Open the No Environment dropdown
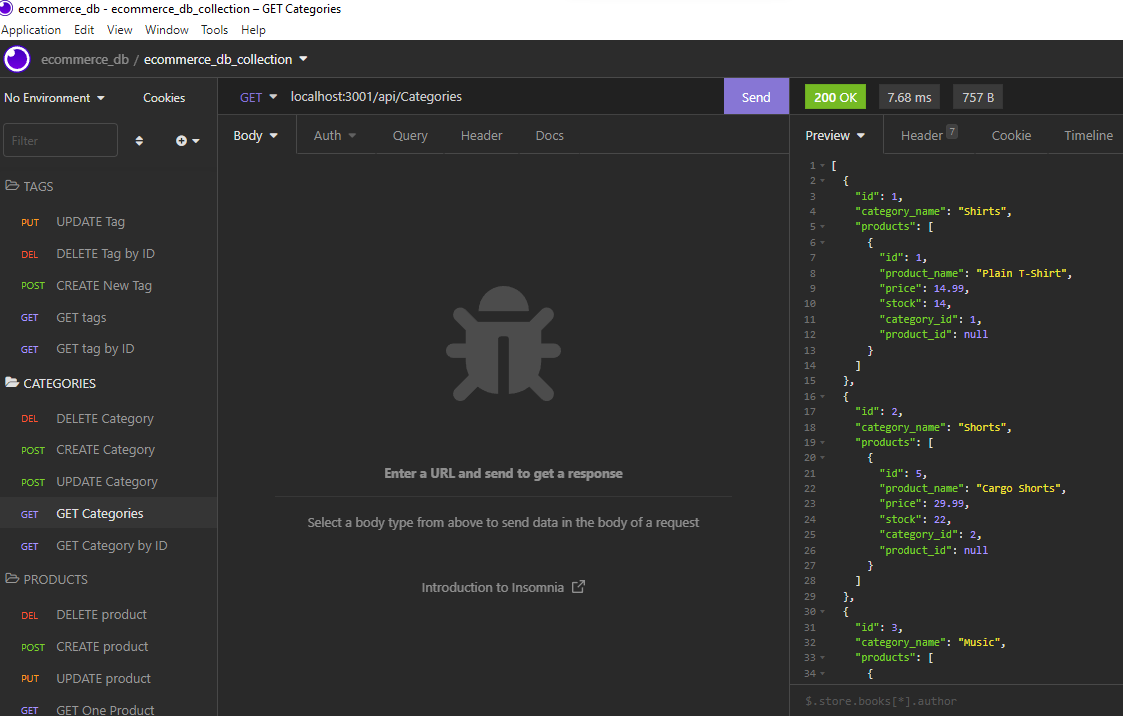This screenshot has height=716, width=1123. [x=55, y=97]
